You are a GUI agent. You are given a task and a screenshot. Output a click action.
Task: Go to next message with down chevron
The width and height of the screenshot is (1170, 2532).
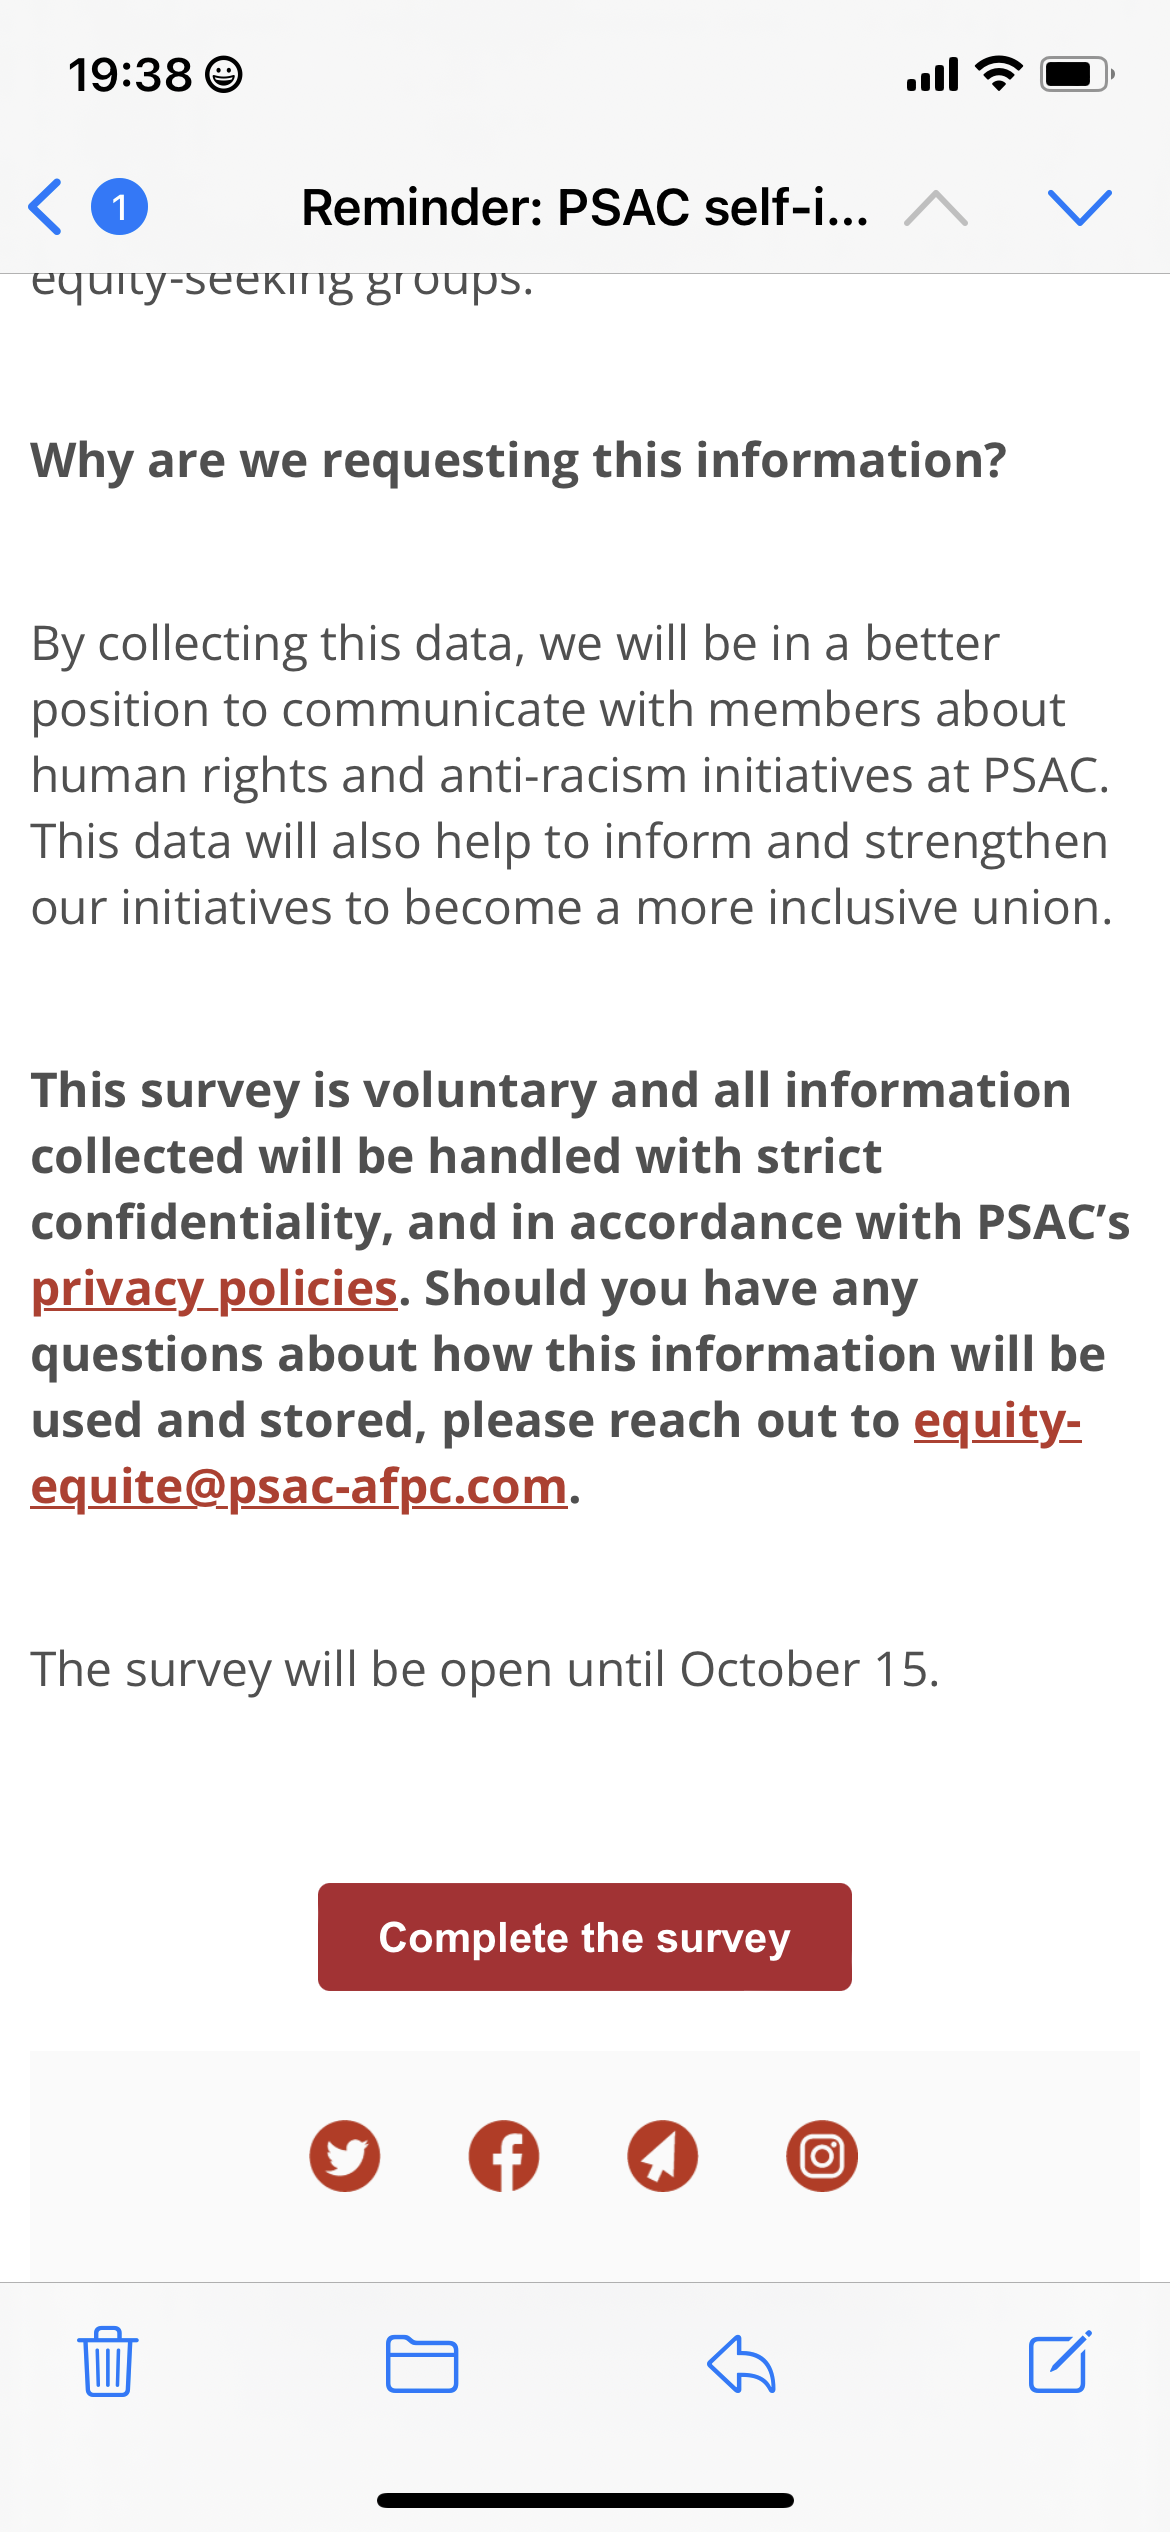(1080, 207)
